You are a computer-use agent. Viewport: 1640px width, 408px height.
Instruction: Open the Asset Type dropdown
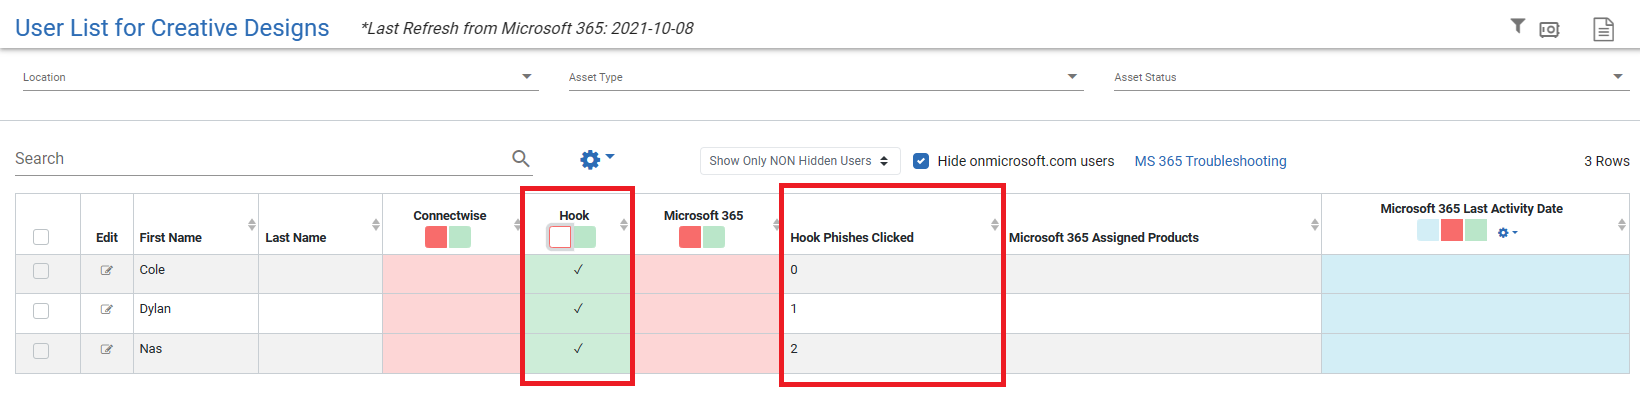1072,77
